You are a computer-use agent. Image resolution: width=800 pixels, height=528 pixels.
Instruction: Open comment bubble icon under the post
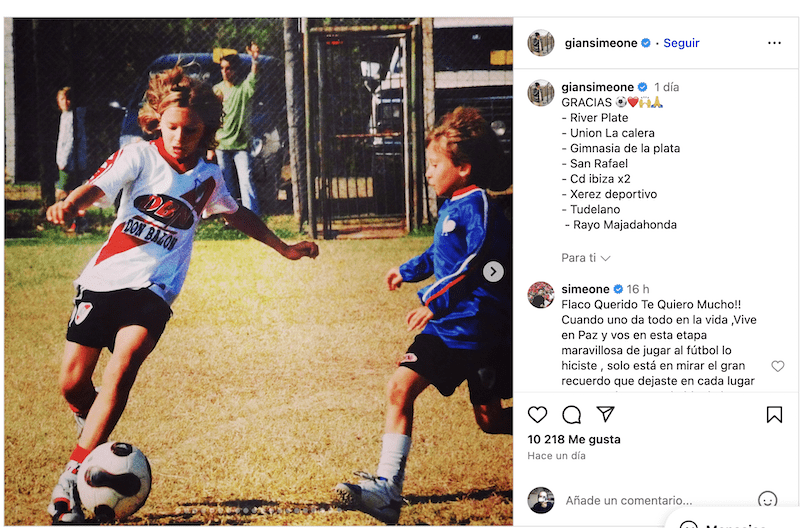point(571,414)
